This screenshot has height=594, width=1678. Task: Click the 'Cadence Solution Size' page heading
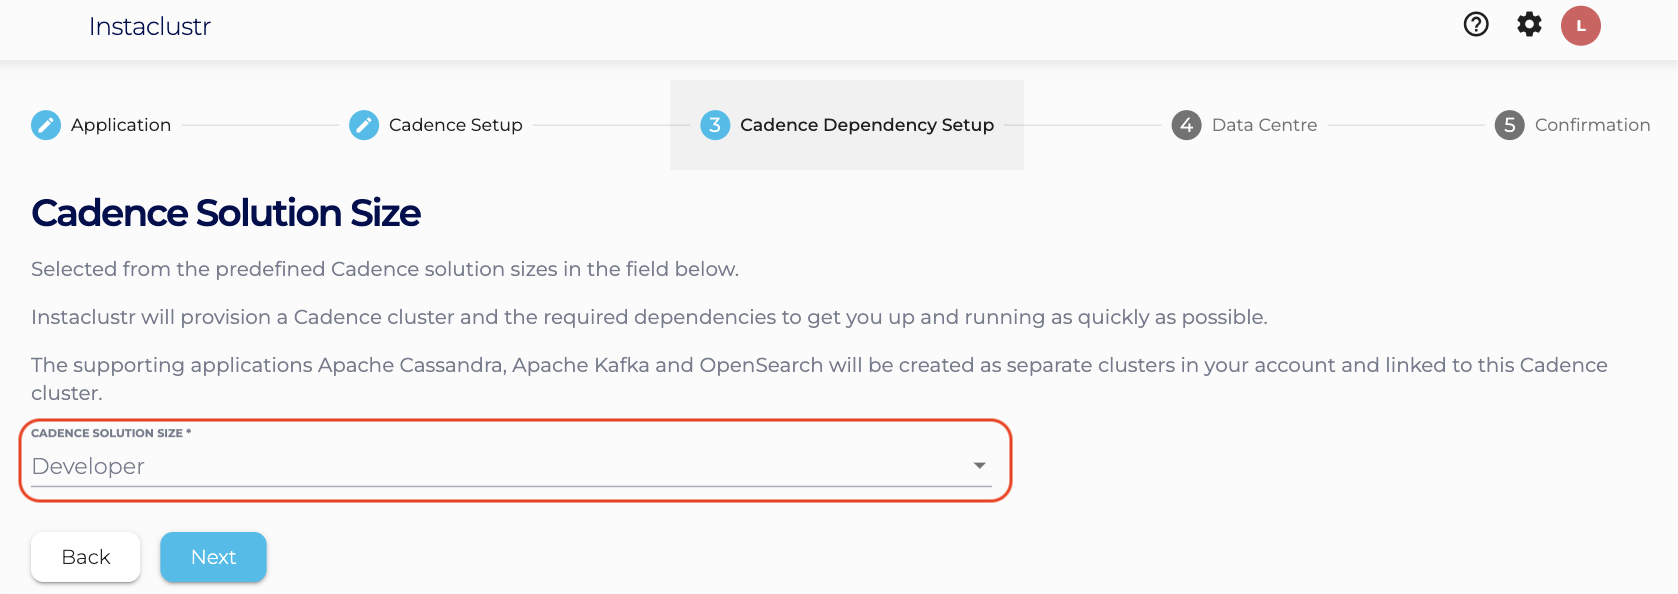click(x=226, y=213)
